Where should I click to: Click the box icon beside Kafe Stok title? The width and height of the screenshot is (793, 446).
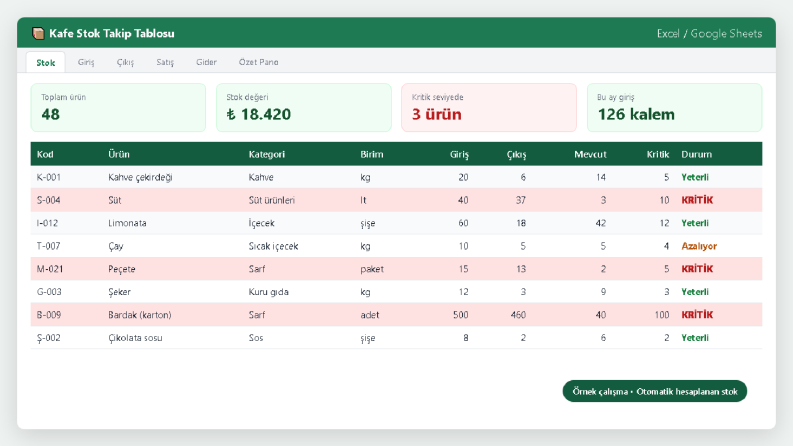38,33
